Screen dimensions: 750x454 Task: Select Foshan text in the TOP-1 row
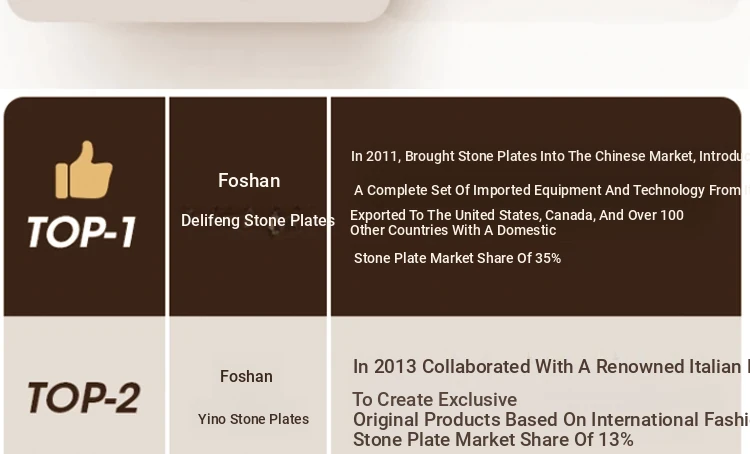(x=249, y=181)
